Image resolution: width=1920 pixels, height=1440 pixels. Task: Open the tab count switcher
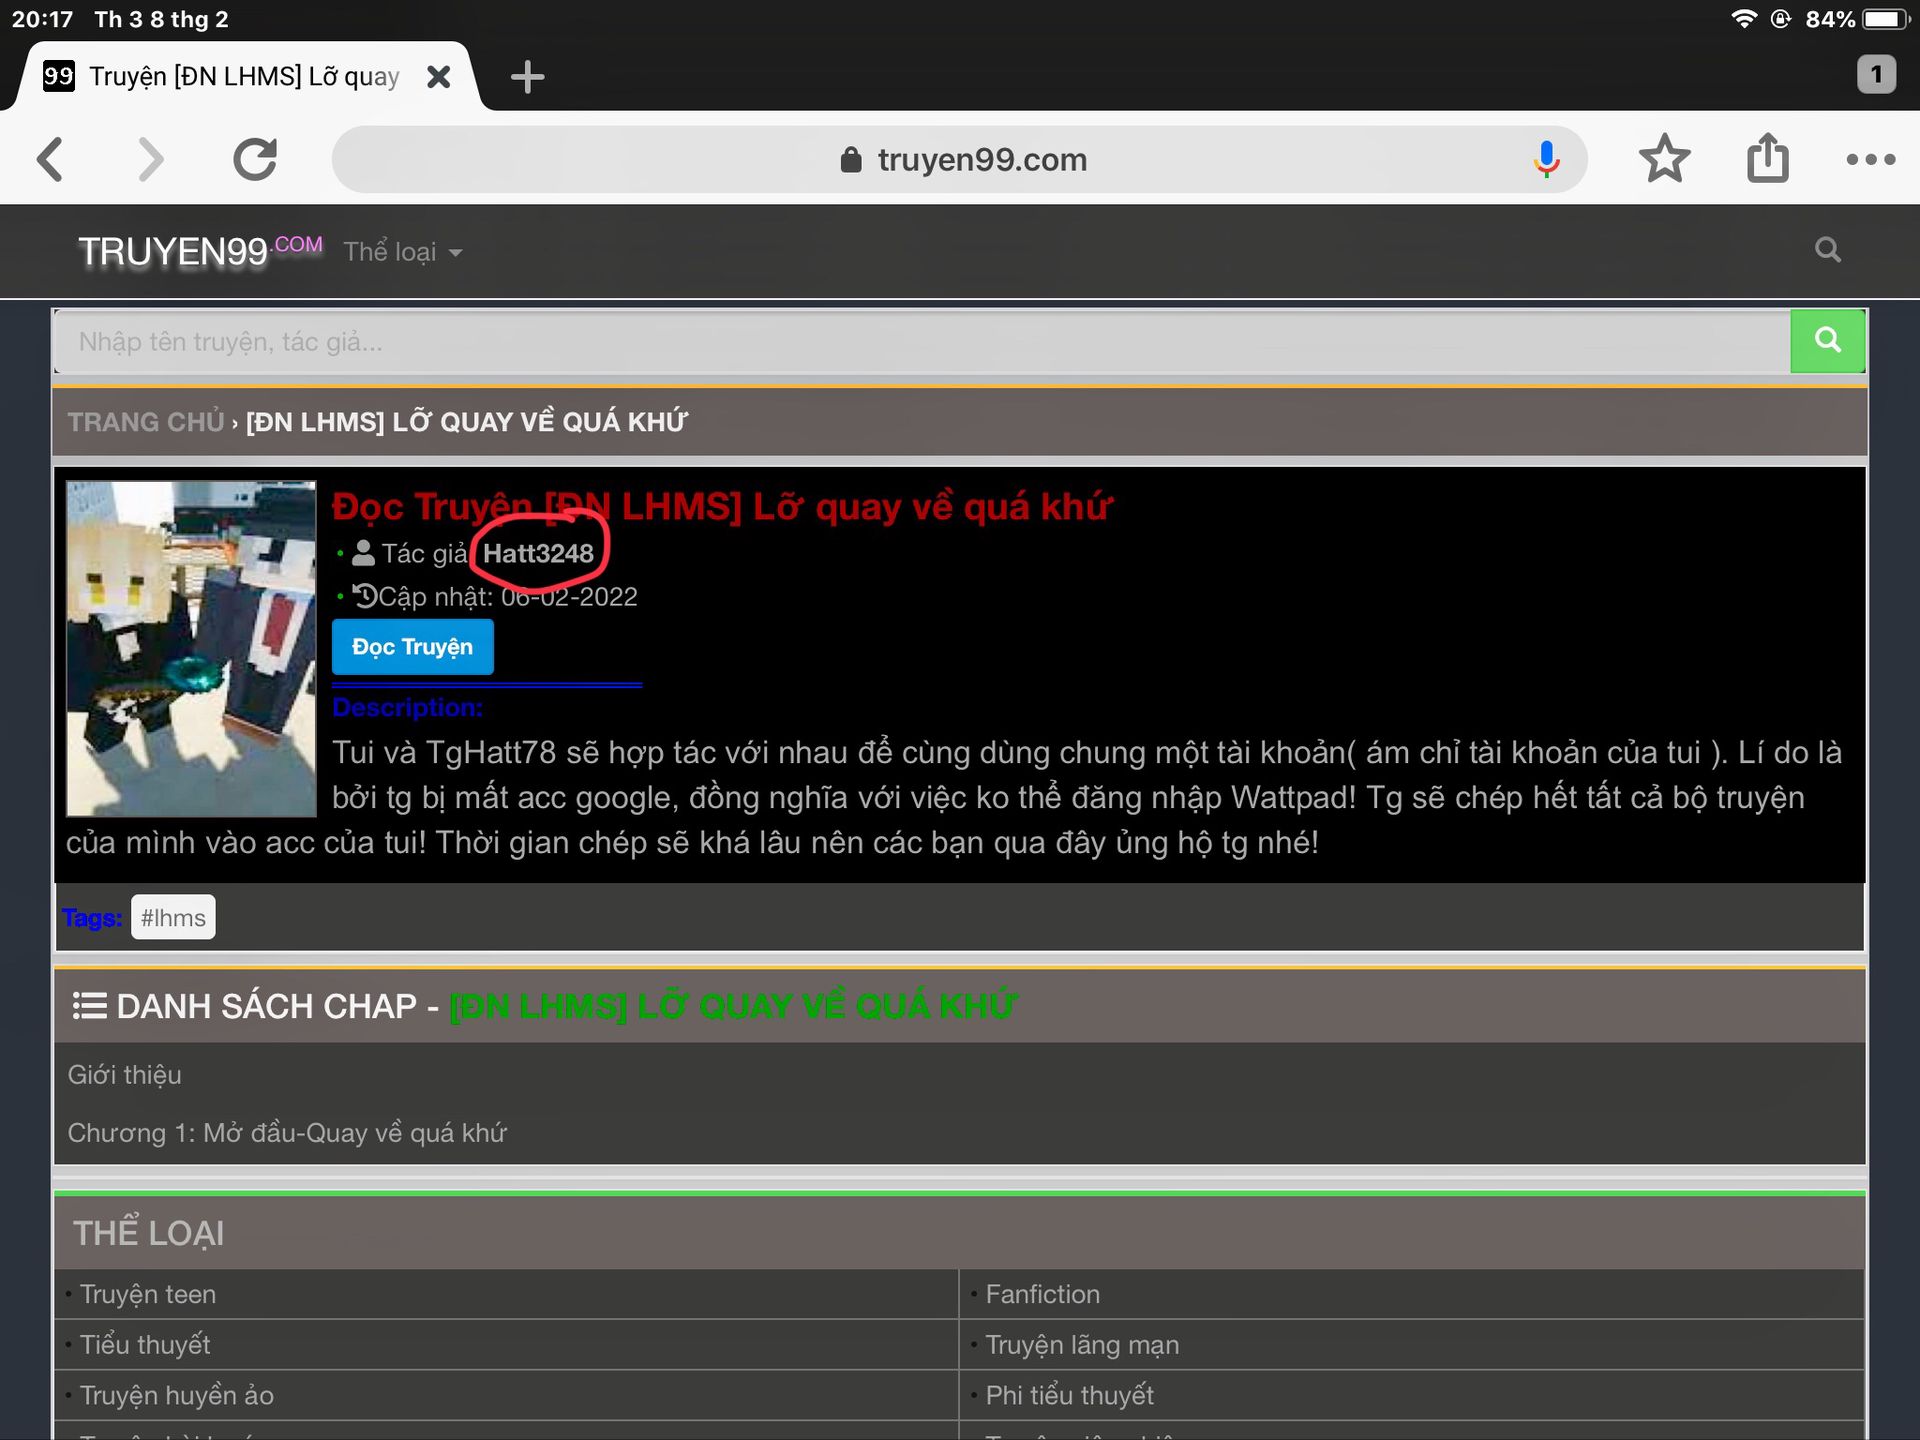coord(1875,75)
